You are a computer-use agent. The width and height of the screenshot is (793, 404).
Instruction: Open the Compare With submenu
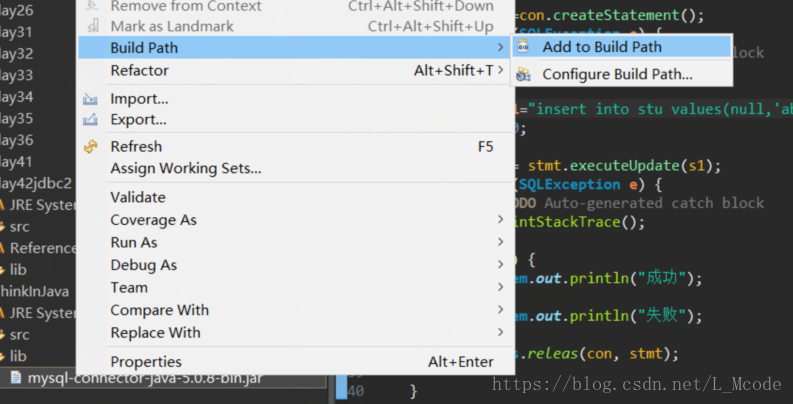[295, 310]
